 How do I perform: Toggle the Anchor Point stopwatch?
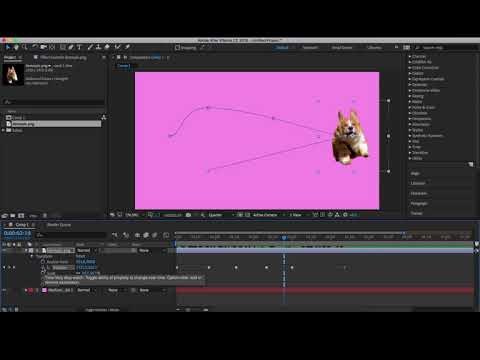tap(43, 262)
